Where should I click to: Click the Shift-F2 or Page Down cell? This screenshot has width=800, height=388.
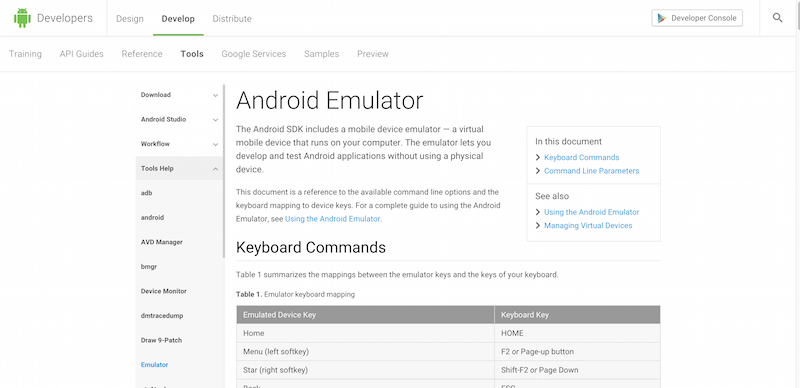(578, 370)
